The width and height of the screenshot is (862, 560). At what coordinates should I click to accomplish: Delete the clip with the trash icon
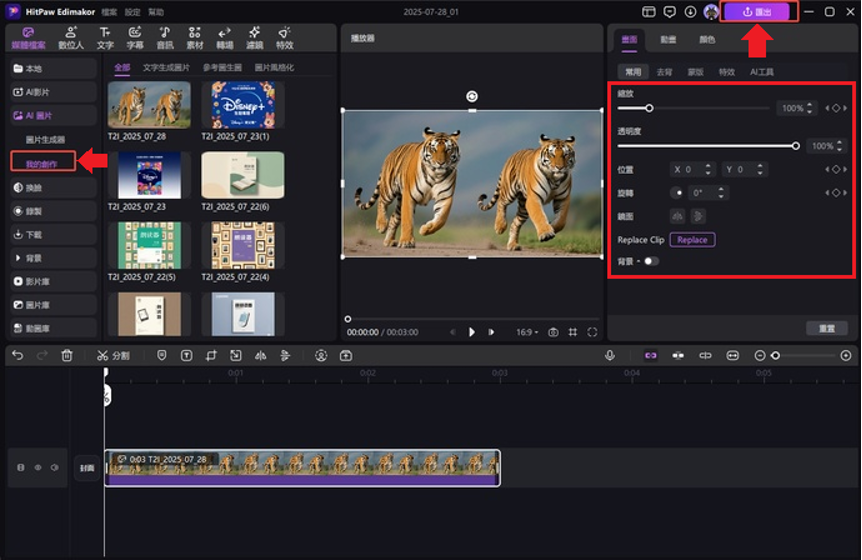click(67, 355)
